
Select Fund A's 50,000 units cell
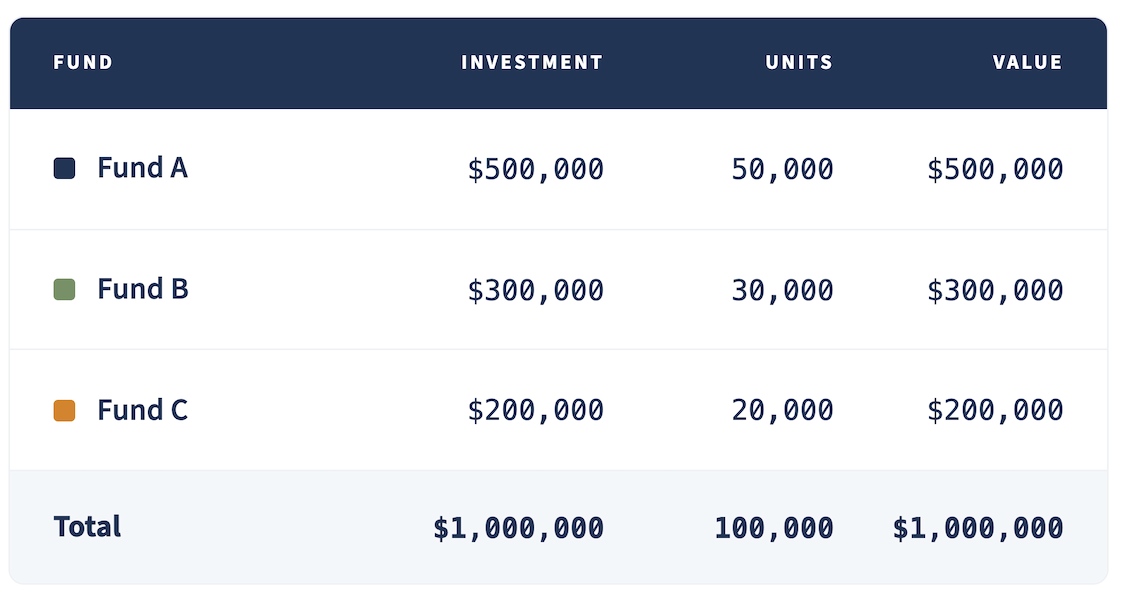(782, 169)
